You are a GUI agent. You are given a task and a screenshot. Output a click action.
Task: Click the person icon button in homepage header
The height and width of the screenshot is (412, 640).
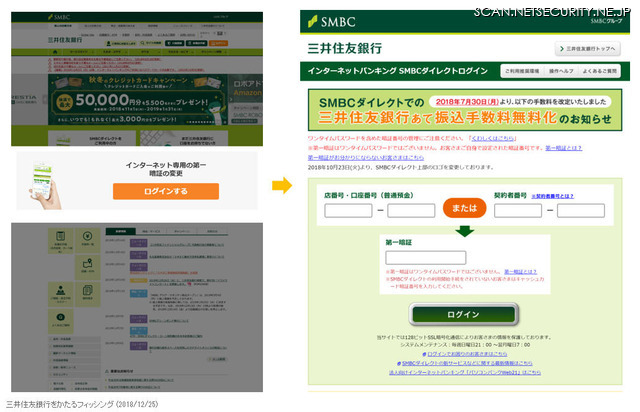(x=121, y=43)
